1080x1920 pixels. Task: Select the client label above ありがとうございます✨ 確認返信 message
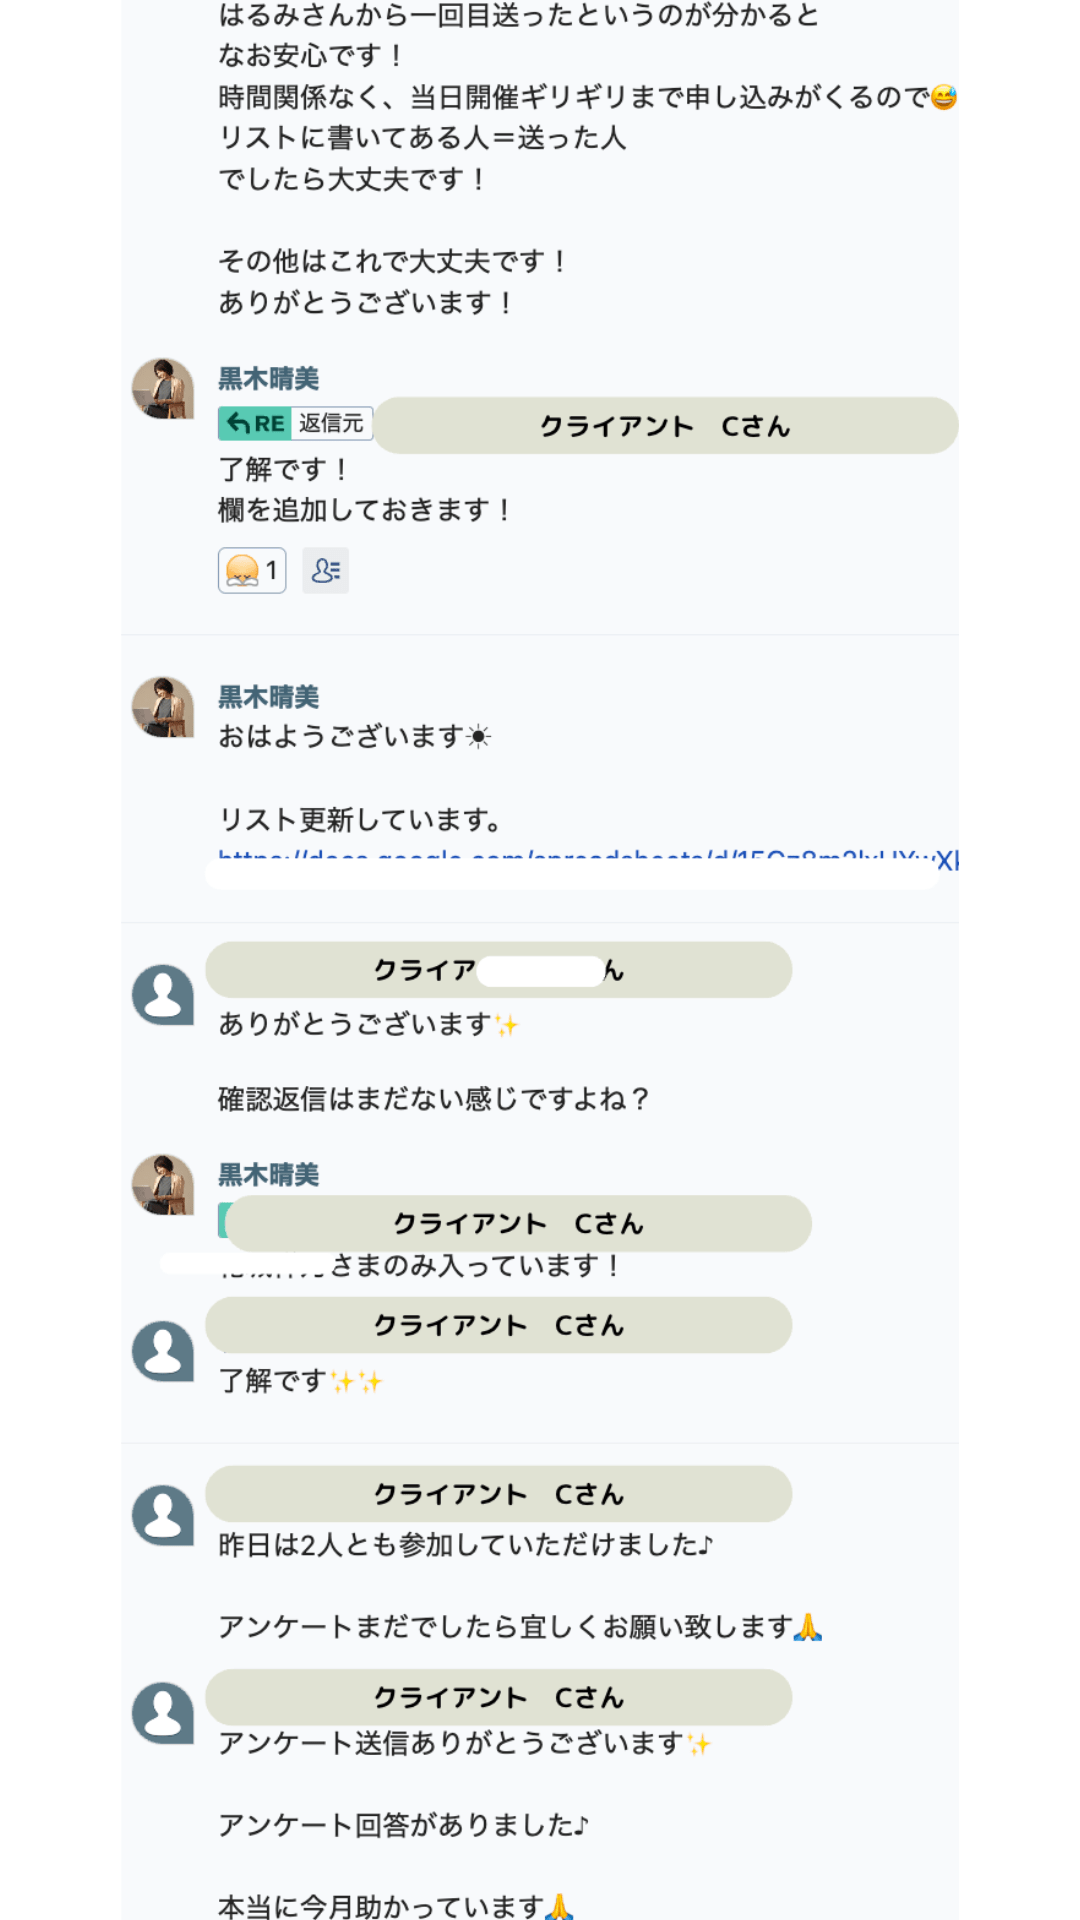point(498,970)
